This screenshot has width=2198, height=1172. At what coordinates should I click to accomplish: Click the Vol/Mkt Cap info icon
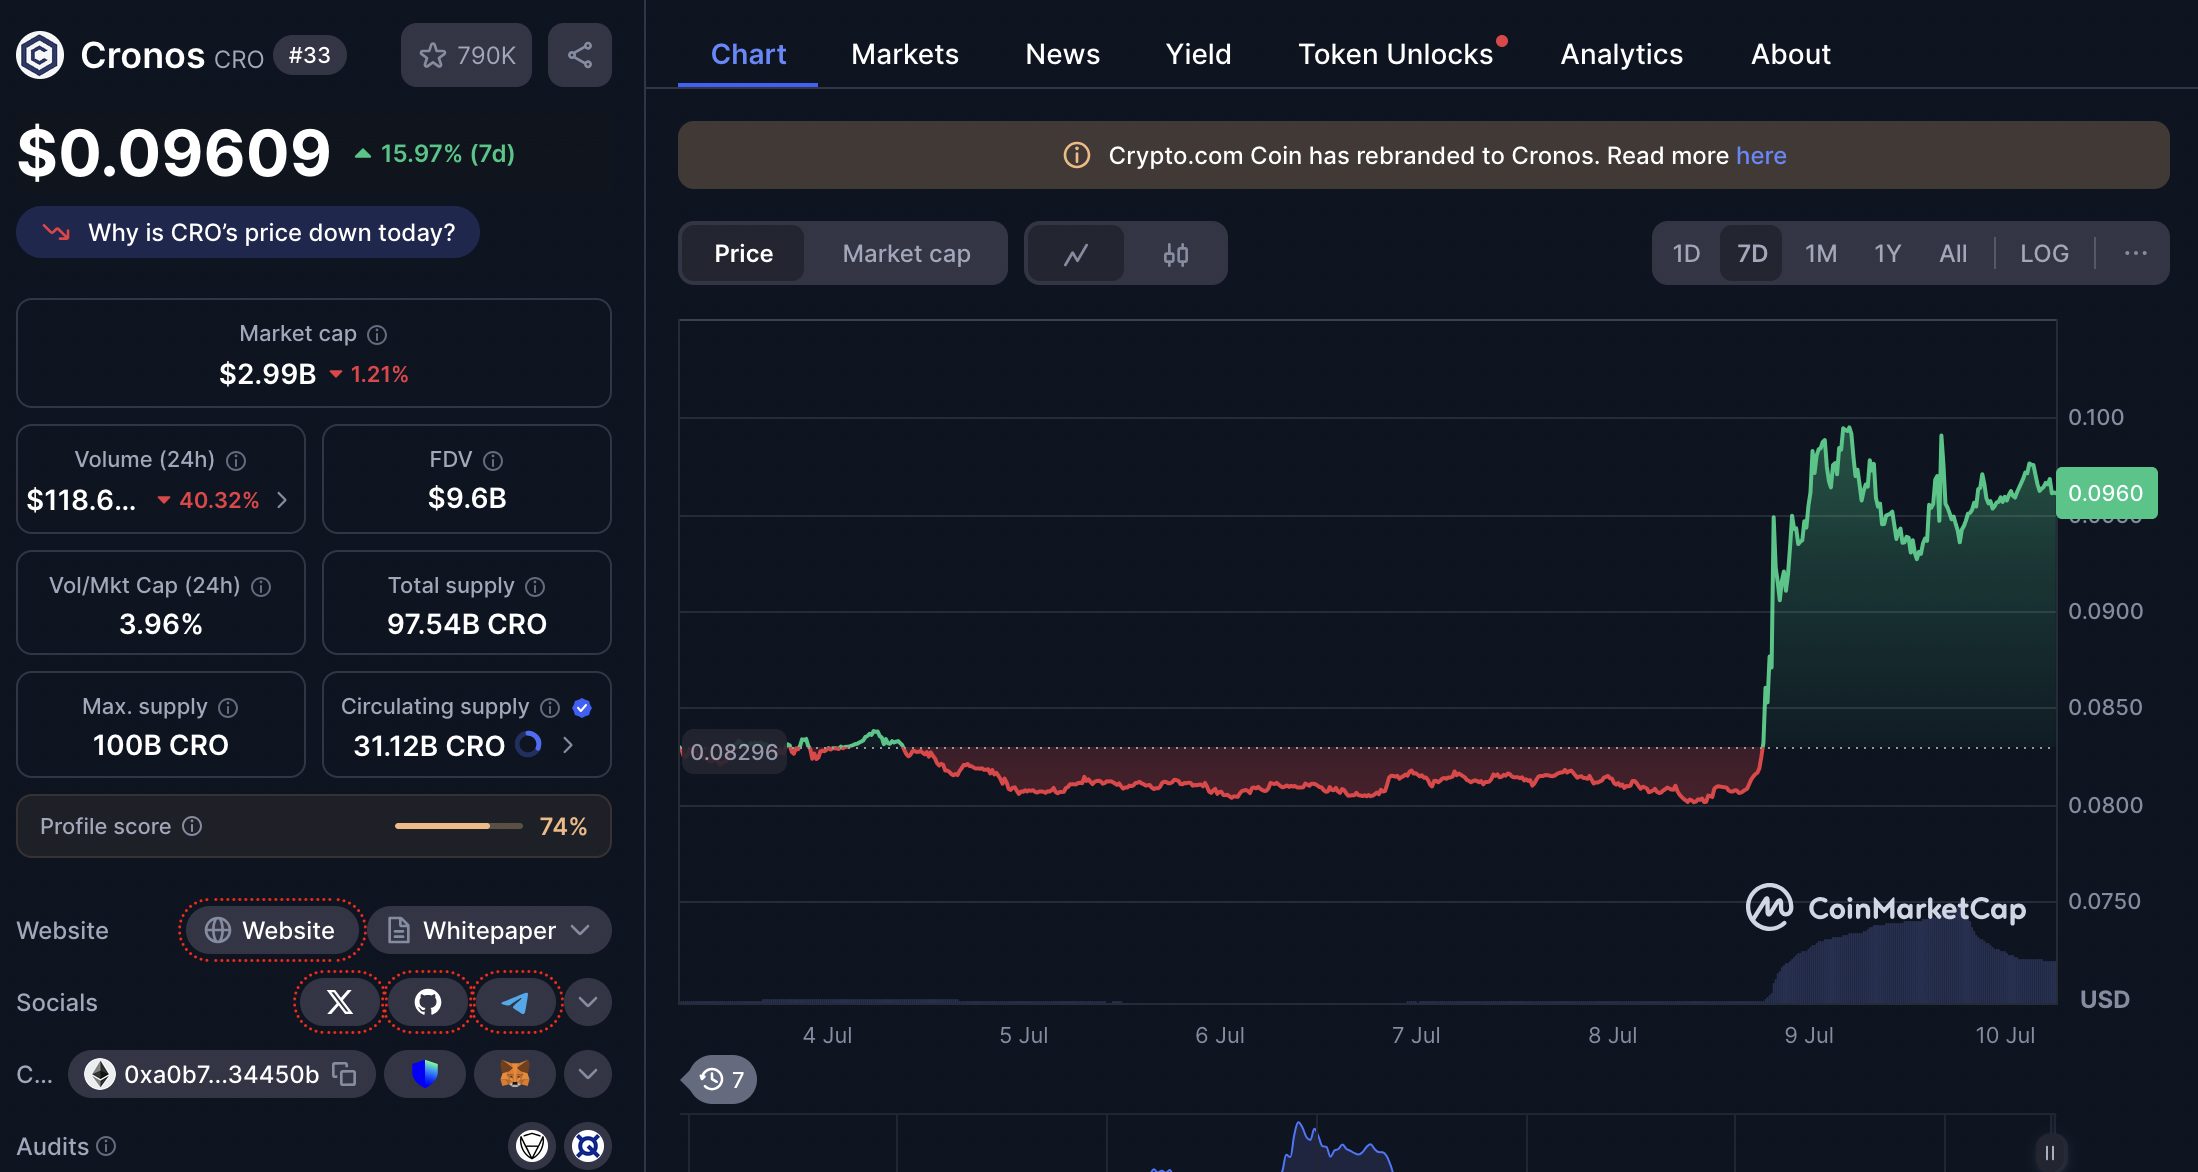coord(261,587)
